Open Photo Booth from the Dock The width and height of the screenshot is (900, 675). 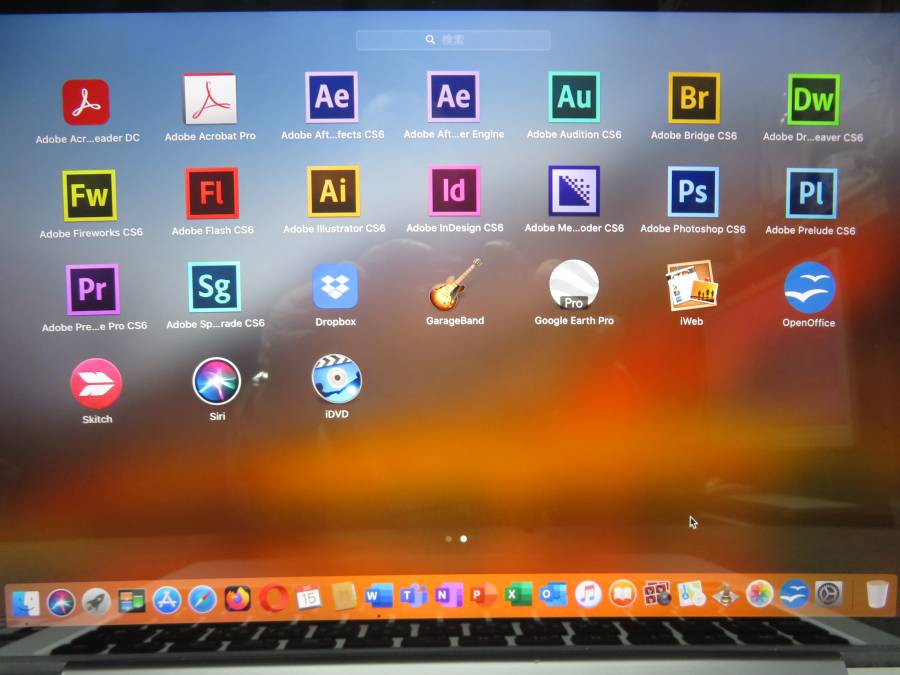pos(657,593)
